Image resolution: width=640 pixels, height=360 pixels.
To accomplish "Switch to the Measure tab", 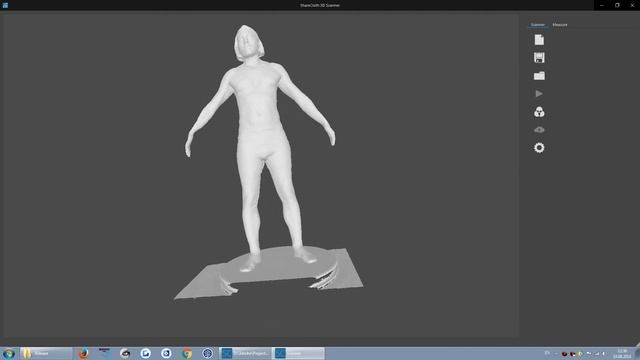I will point(560,25).
